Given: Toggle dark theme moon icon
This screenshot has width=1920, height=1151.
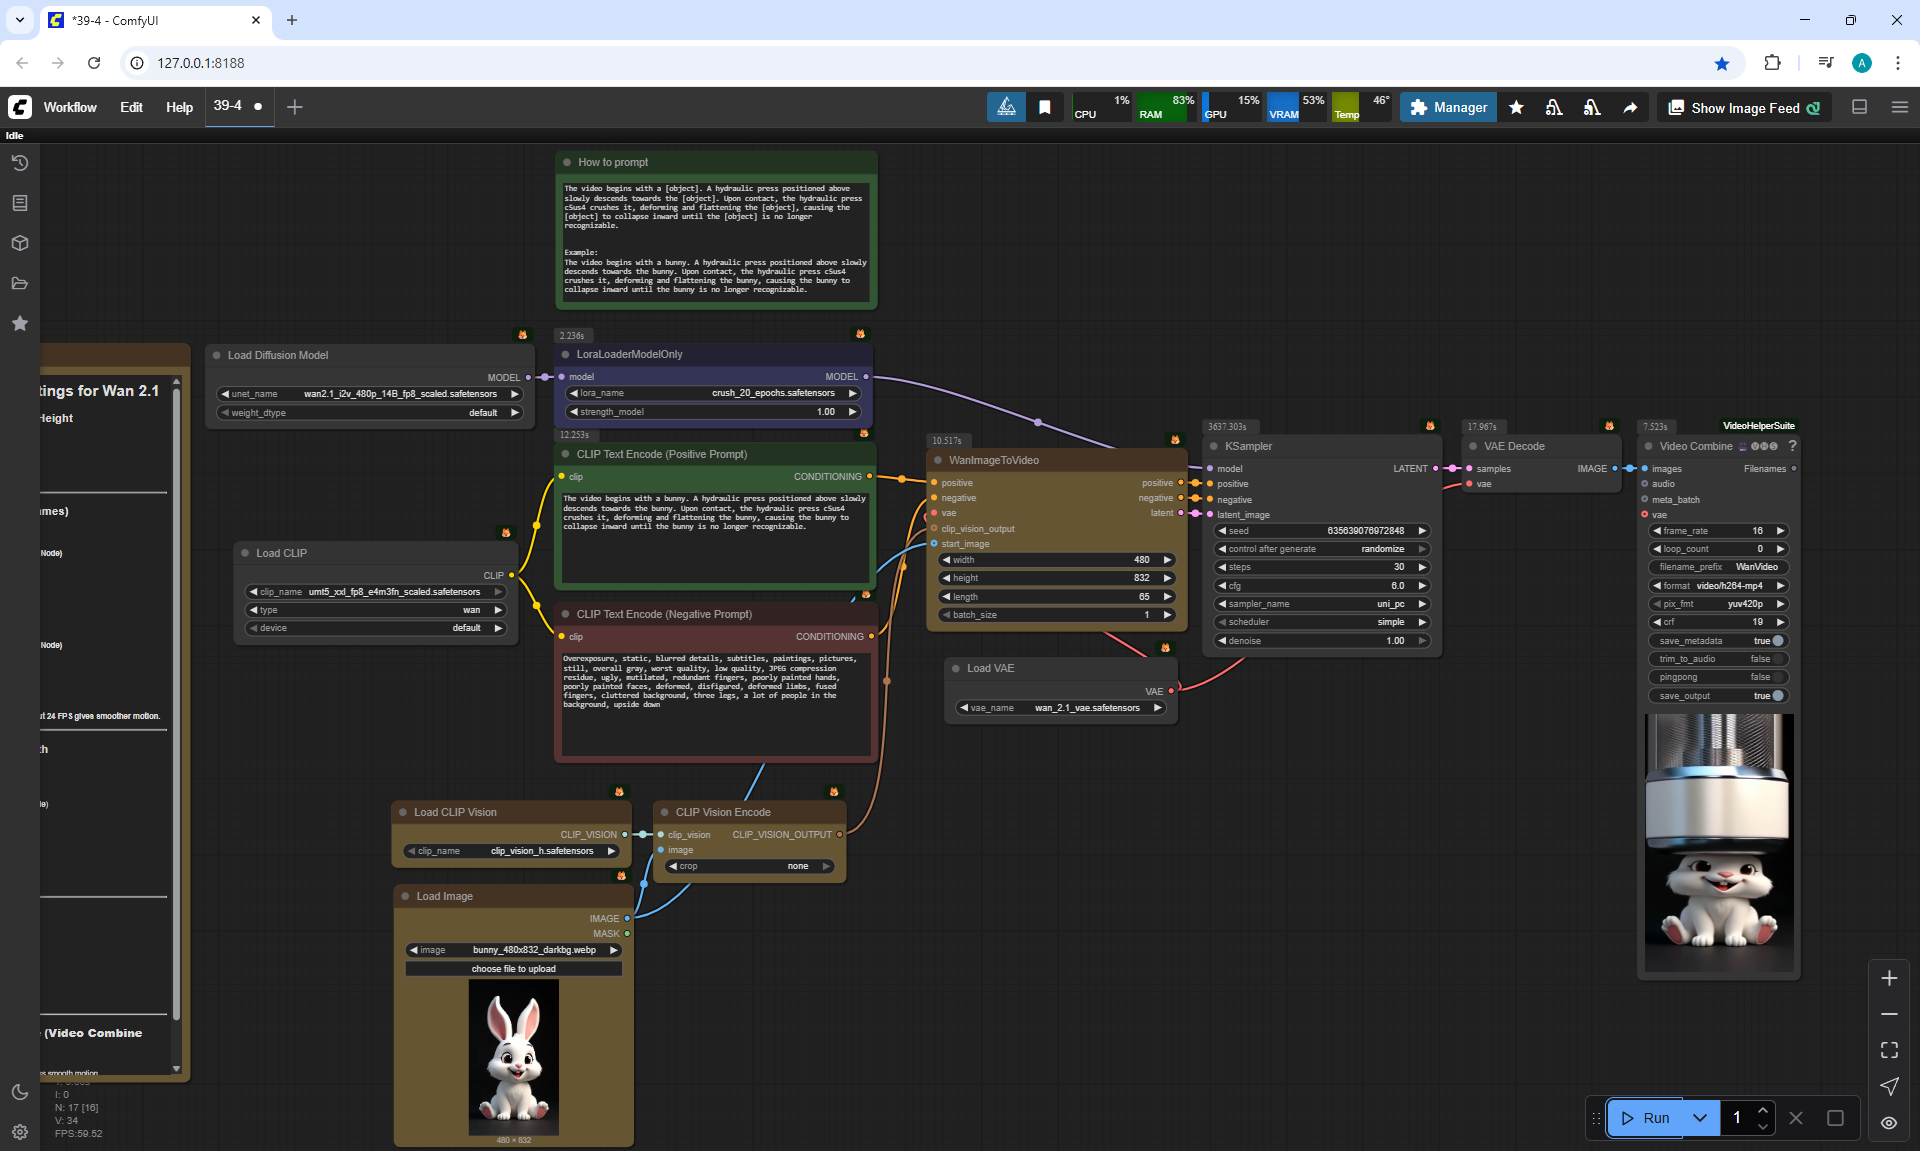Looking at the screenshot, I should [20, 1092].
